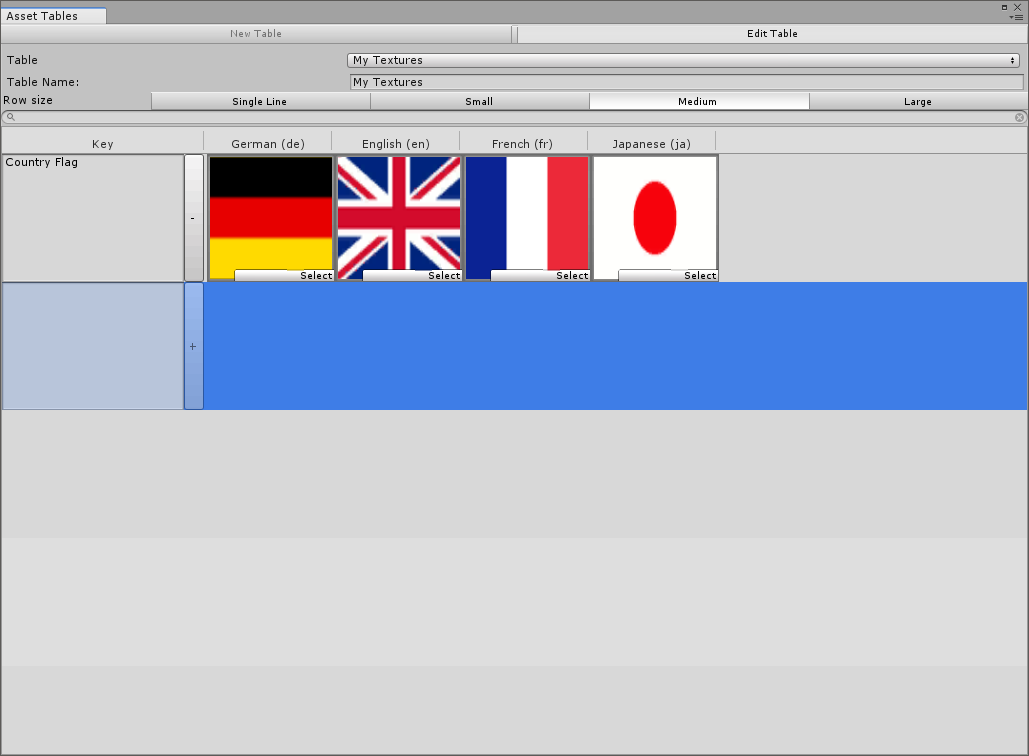Open the My Textures table dropdown
This screenshot has width=1029, height=756.
pyautogui.click(x=685, y=60)
